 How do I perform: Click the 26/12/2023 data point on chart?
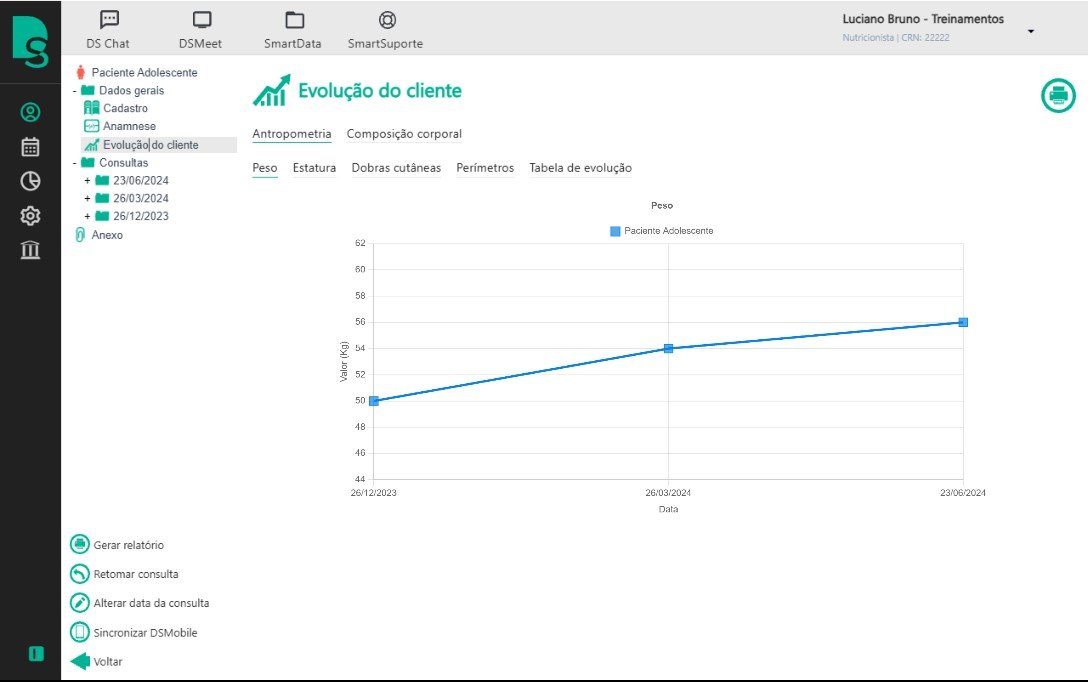coord(373,401)
